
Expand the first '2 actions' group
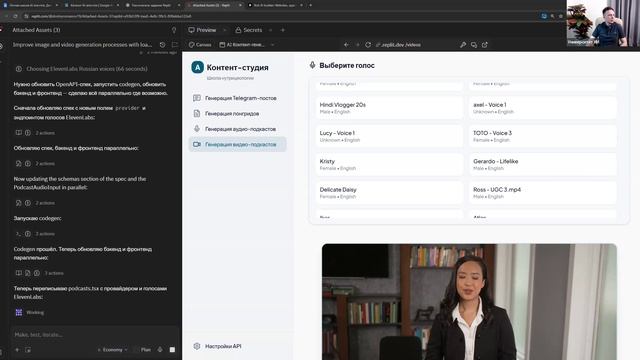click(35, 133)
